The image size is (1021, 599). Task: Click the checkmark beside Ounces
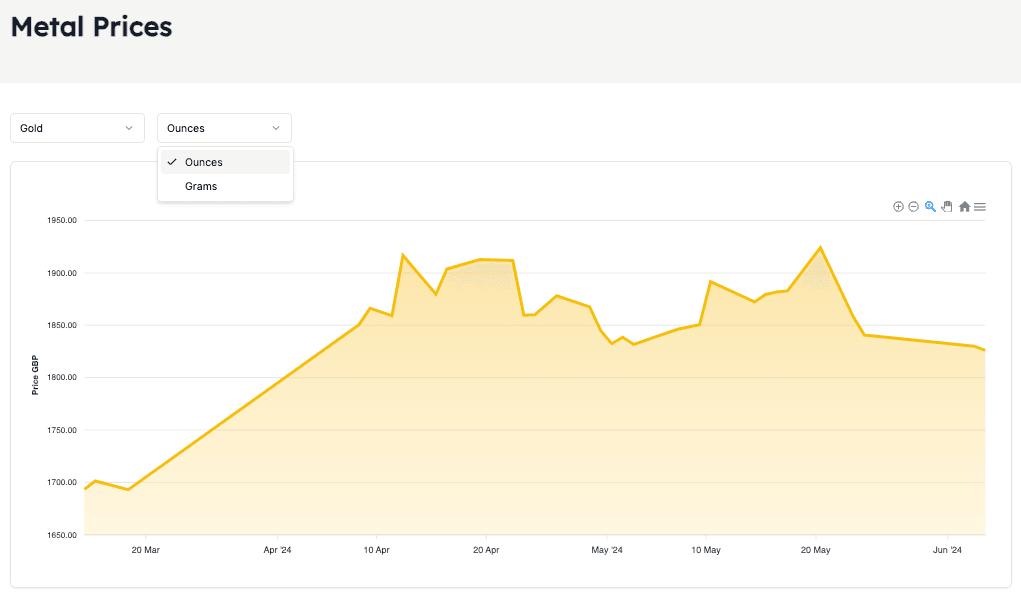coord(173,162)
